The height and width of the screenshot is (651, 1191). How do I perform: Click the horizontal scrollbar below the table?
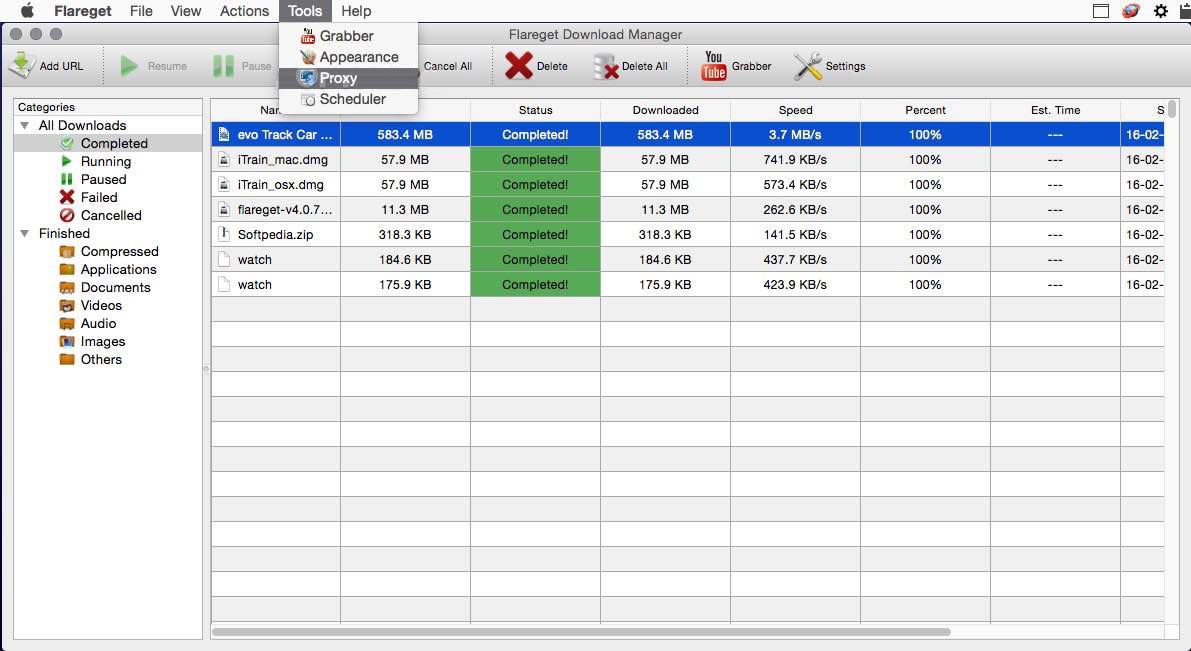(x=581, y=631)
